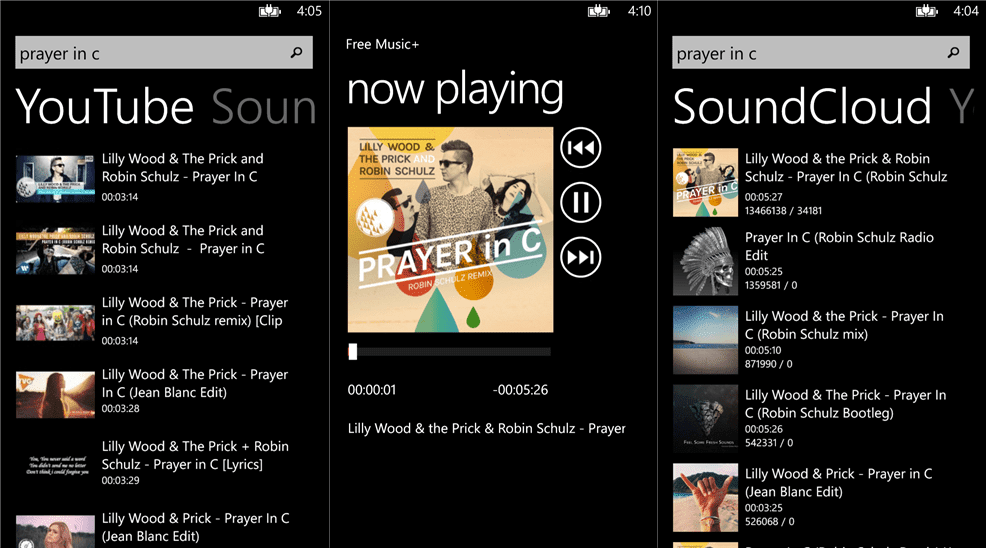Focus the search field on the YouTube screen
Image resolution: width=986 pixels, height=548 pixels.
(x=163, y=52)
